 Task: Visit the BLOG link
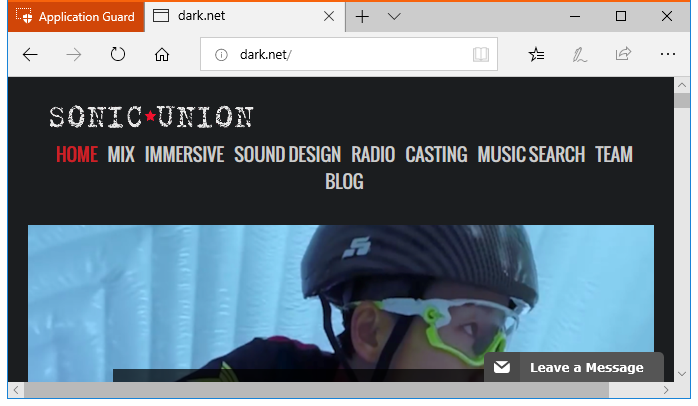(x=344, y=181)
